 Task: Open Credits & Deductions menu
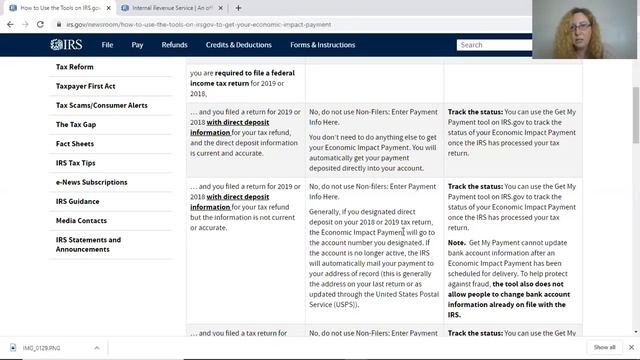[239, 45]
